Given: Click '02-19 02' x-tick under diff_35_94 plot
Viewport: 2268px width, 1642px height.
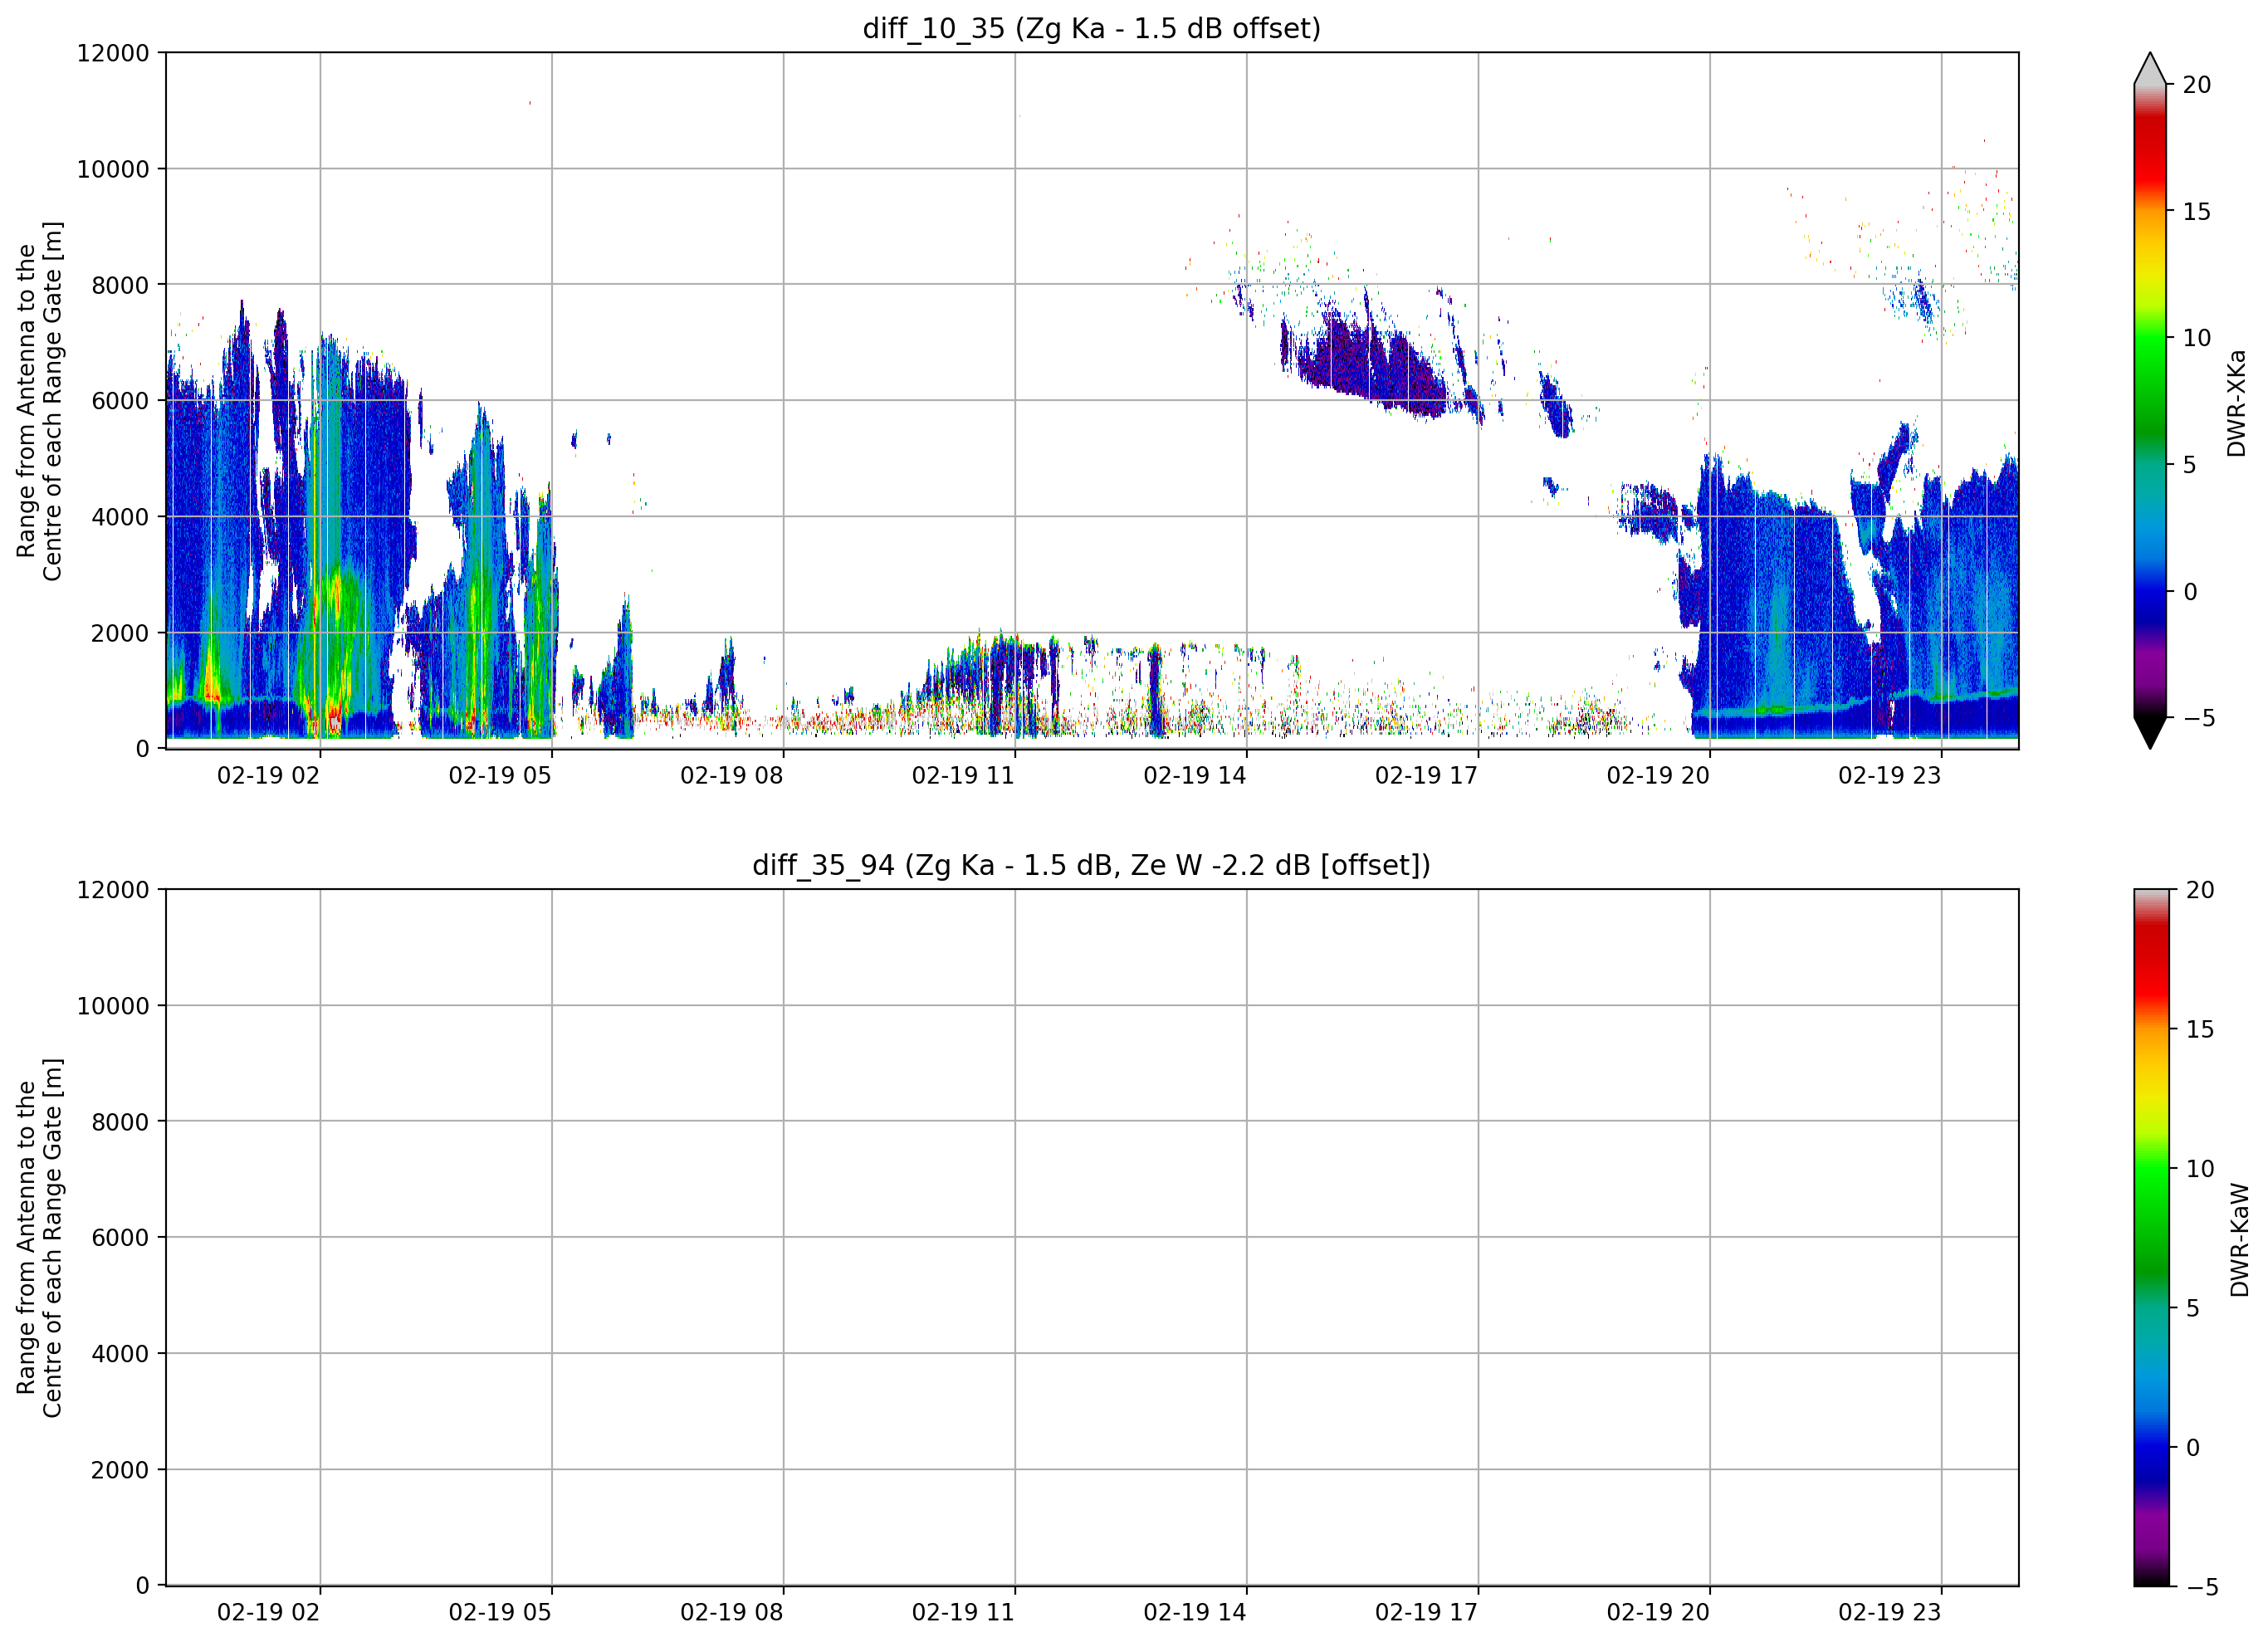Looking at the screenshot, I should tap(268, 1613).
